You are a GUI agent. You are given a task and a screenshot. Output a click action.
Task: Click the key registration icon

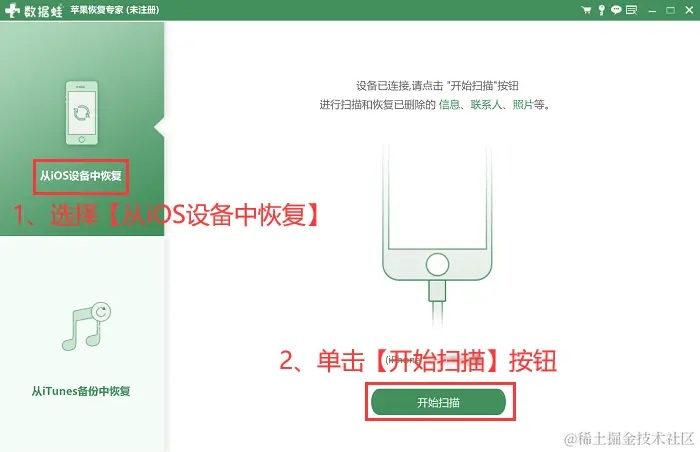601,10
